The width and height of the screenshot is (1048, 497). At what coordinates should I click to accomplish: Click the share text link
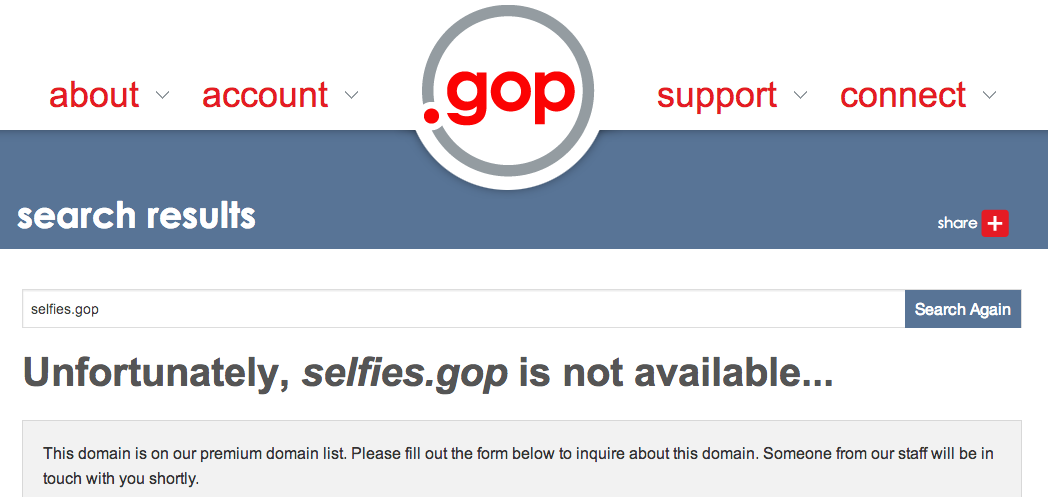957,223
